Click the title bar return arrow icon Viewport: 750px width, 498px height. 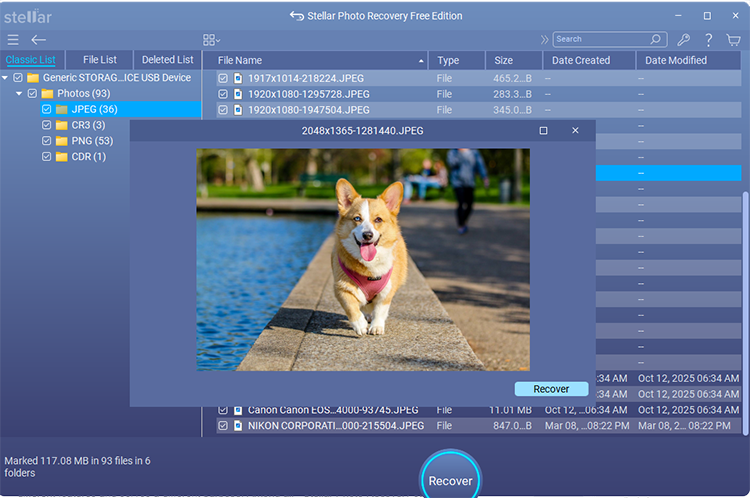click(x=297, y=16)
